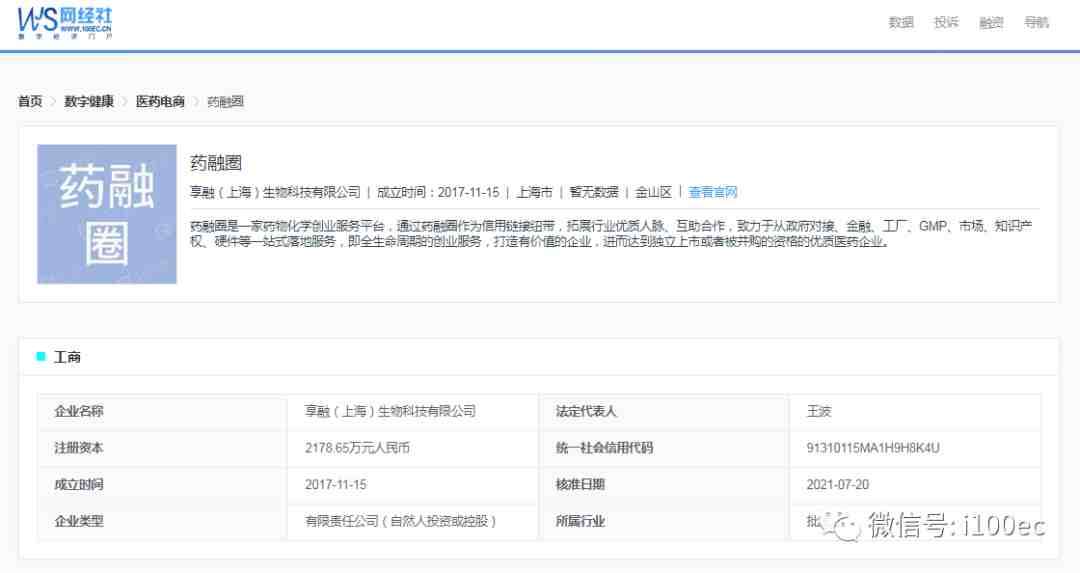Screen dimensions: 1080x573
Task: Click 成立时间：2017-11-15 in header line
Action: click(x=438, y=192)
